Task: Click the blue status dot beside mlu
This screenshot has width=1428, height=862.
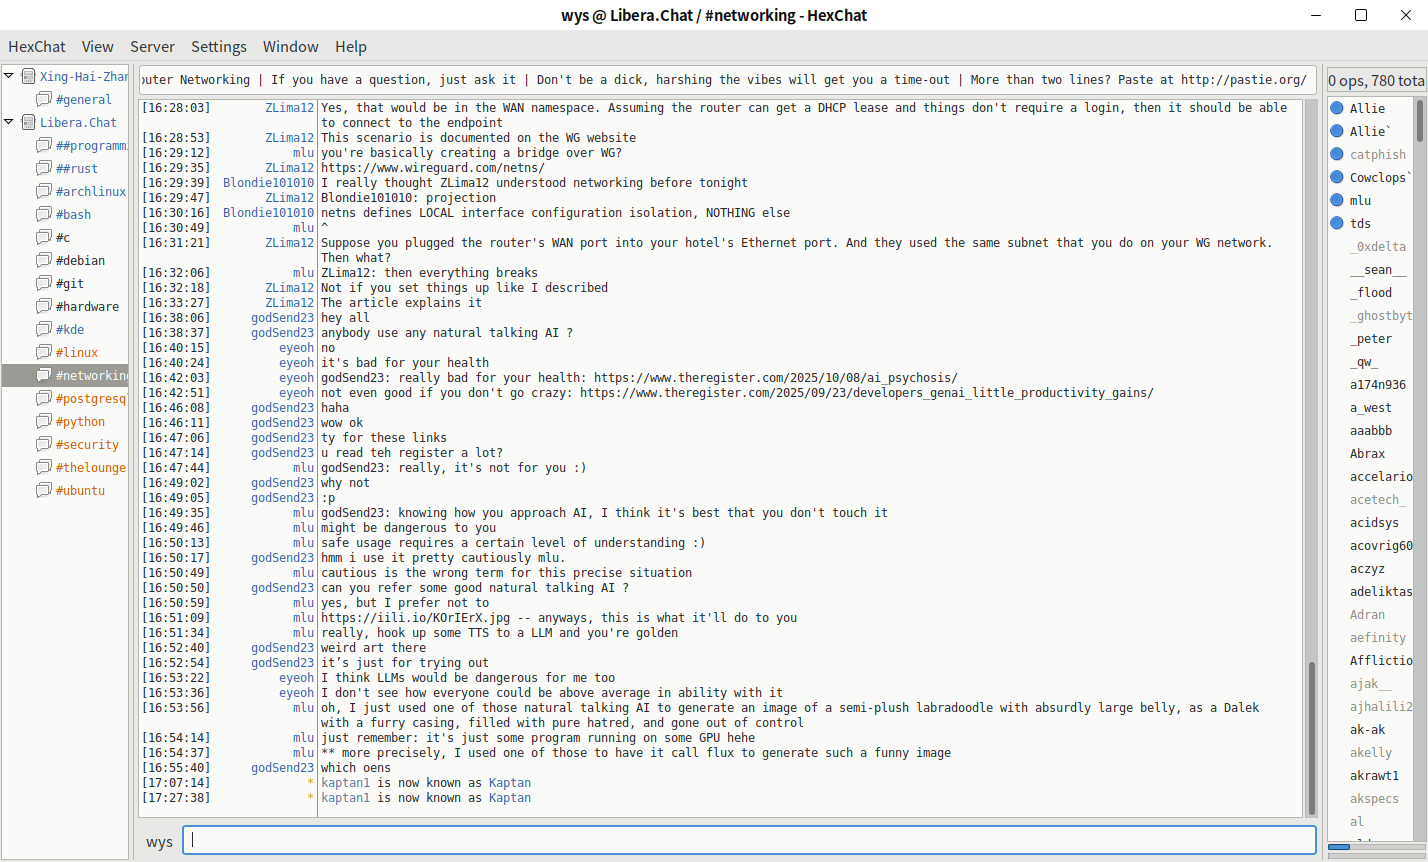Action: [x=1337, y=200]
